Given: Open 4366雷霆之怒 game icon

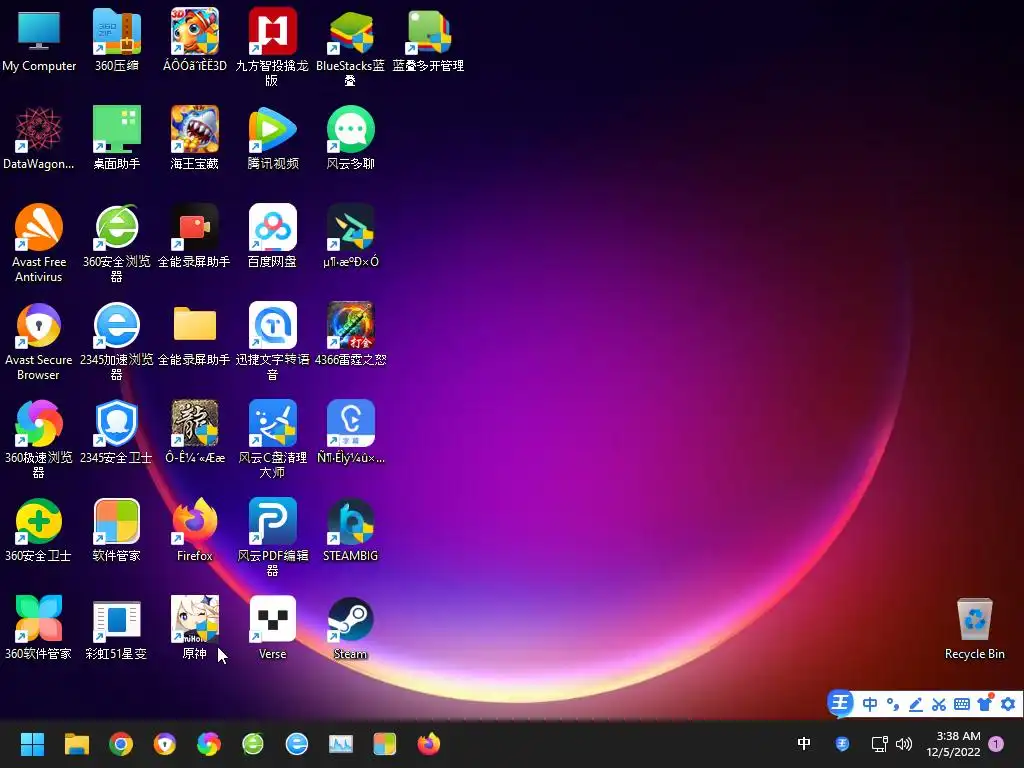Looking at the screenshot, I should tap(350, 333).
